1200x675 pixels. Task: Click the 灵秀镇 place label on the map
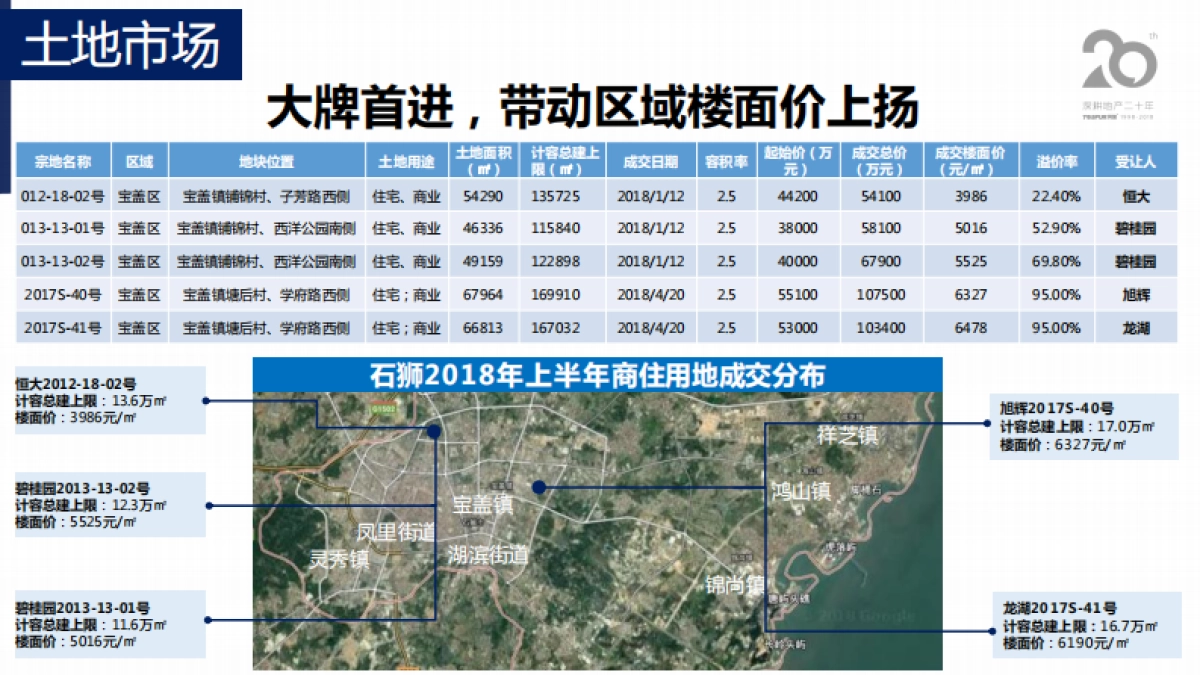[x=340, y=558]
